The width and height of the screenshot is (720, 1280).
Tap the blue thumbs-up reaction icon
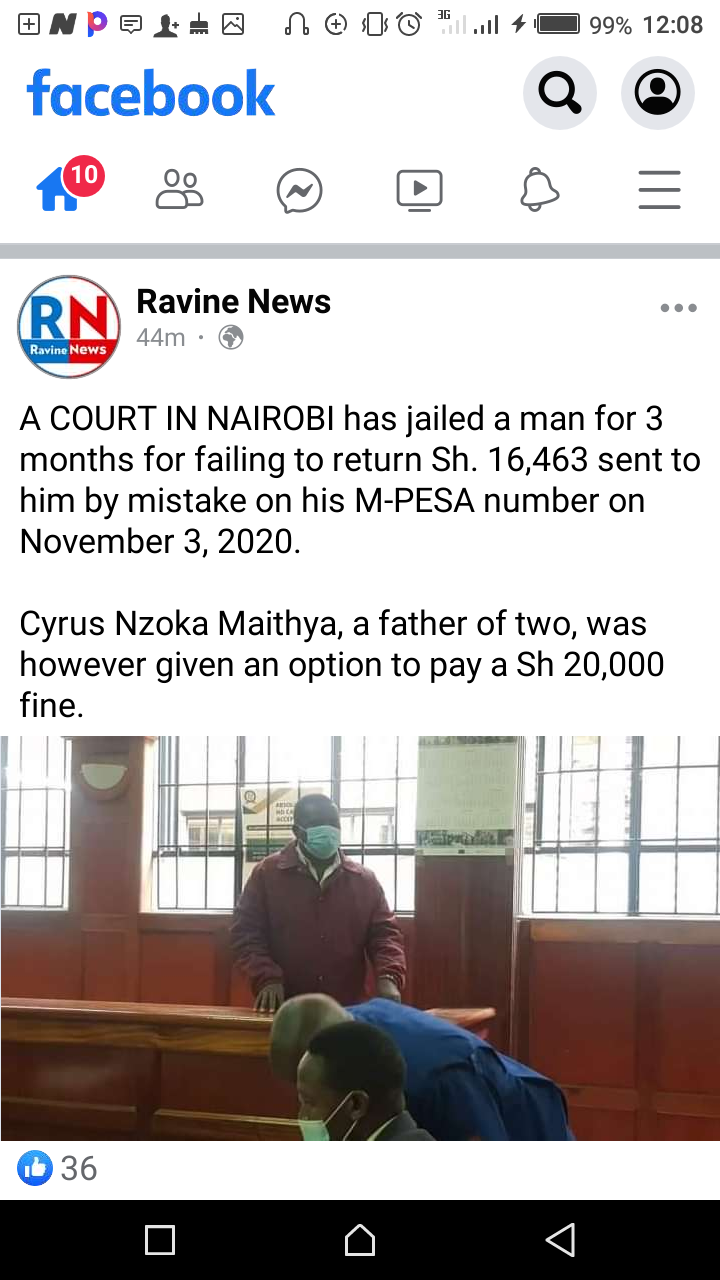pos(35,1168)
